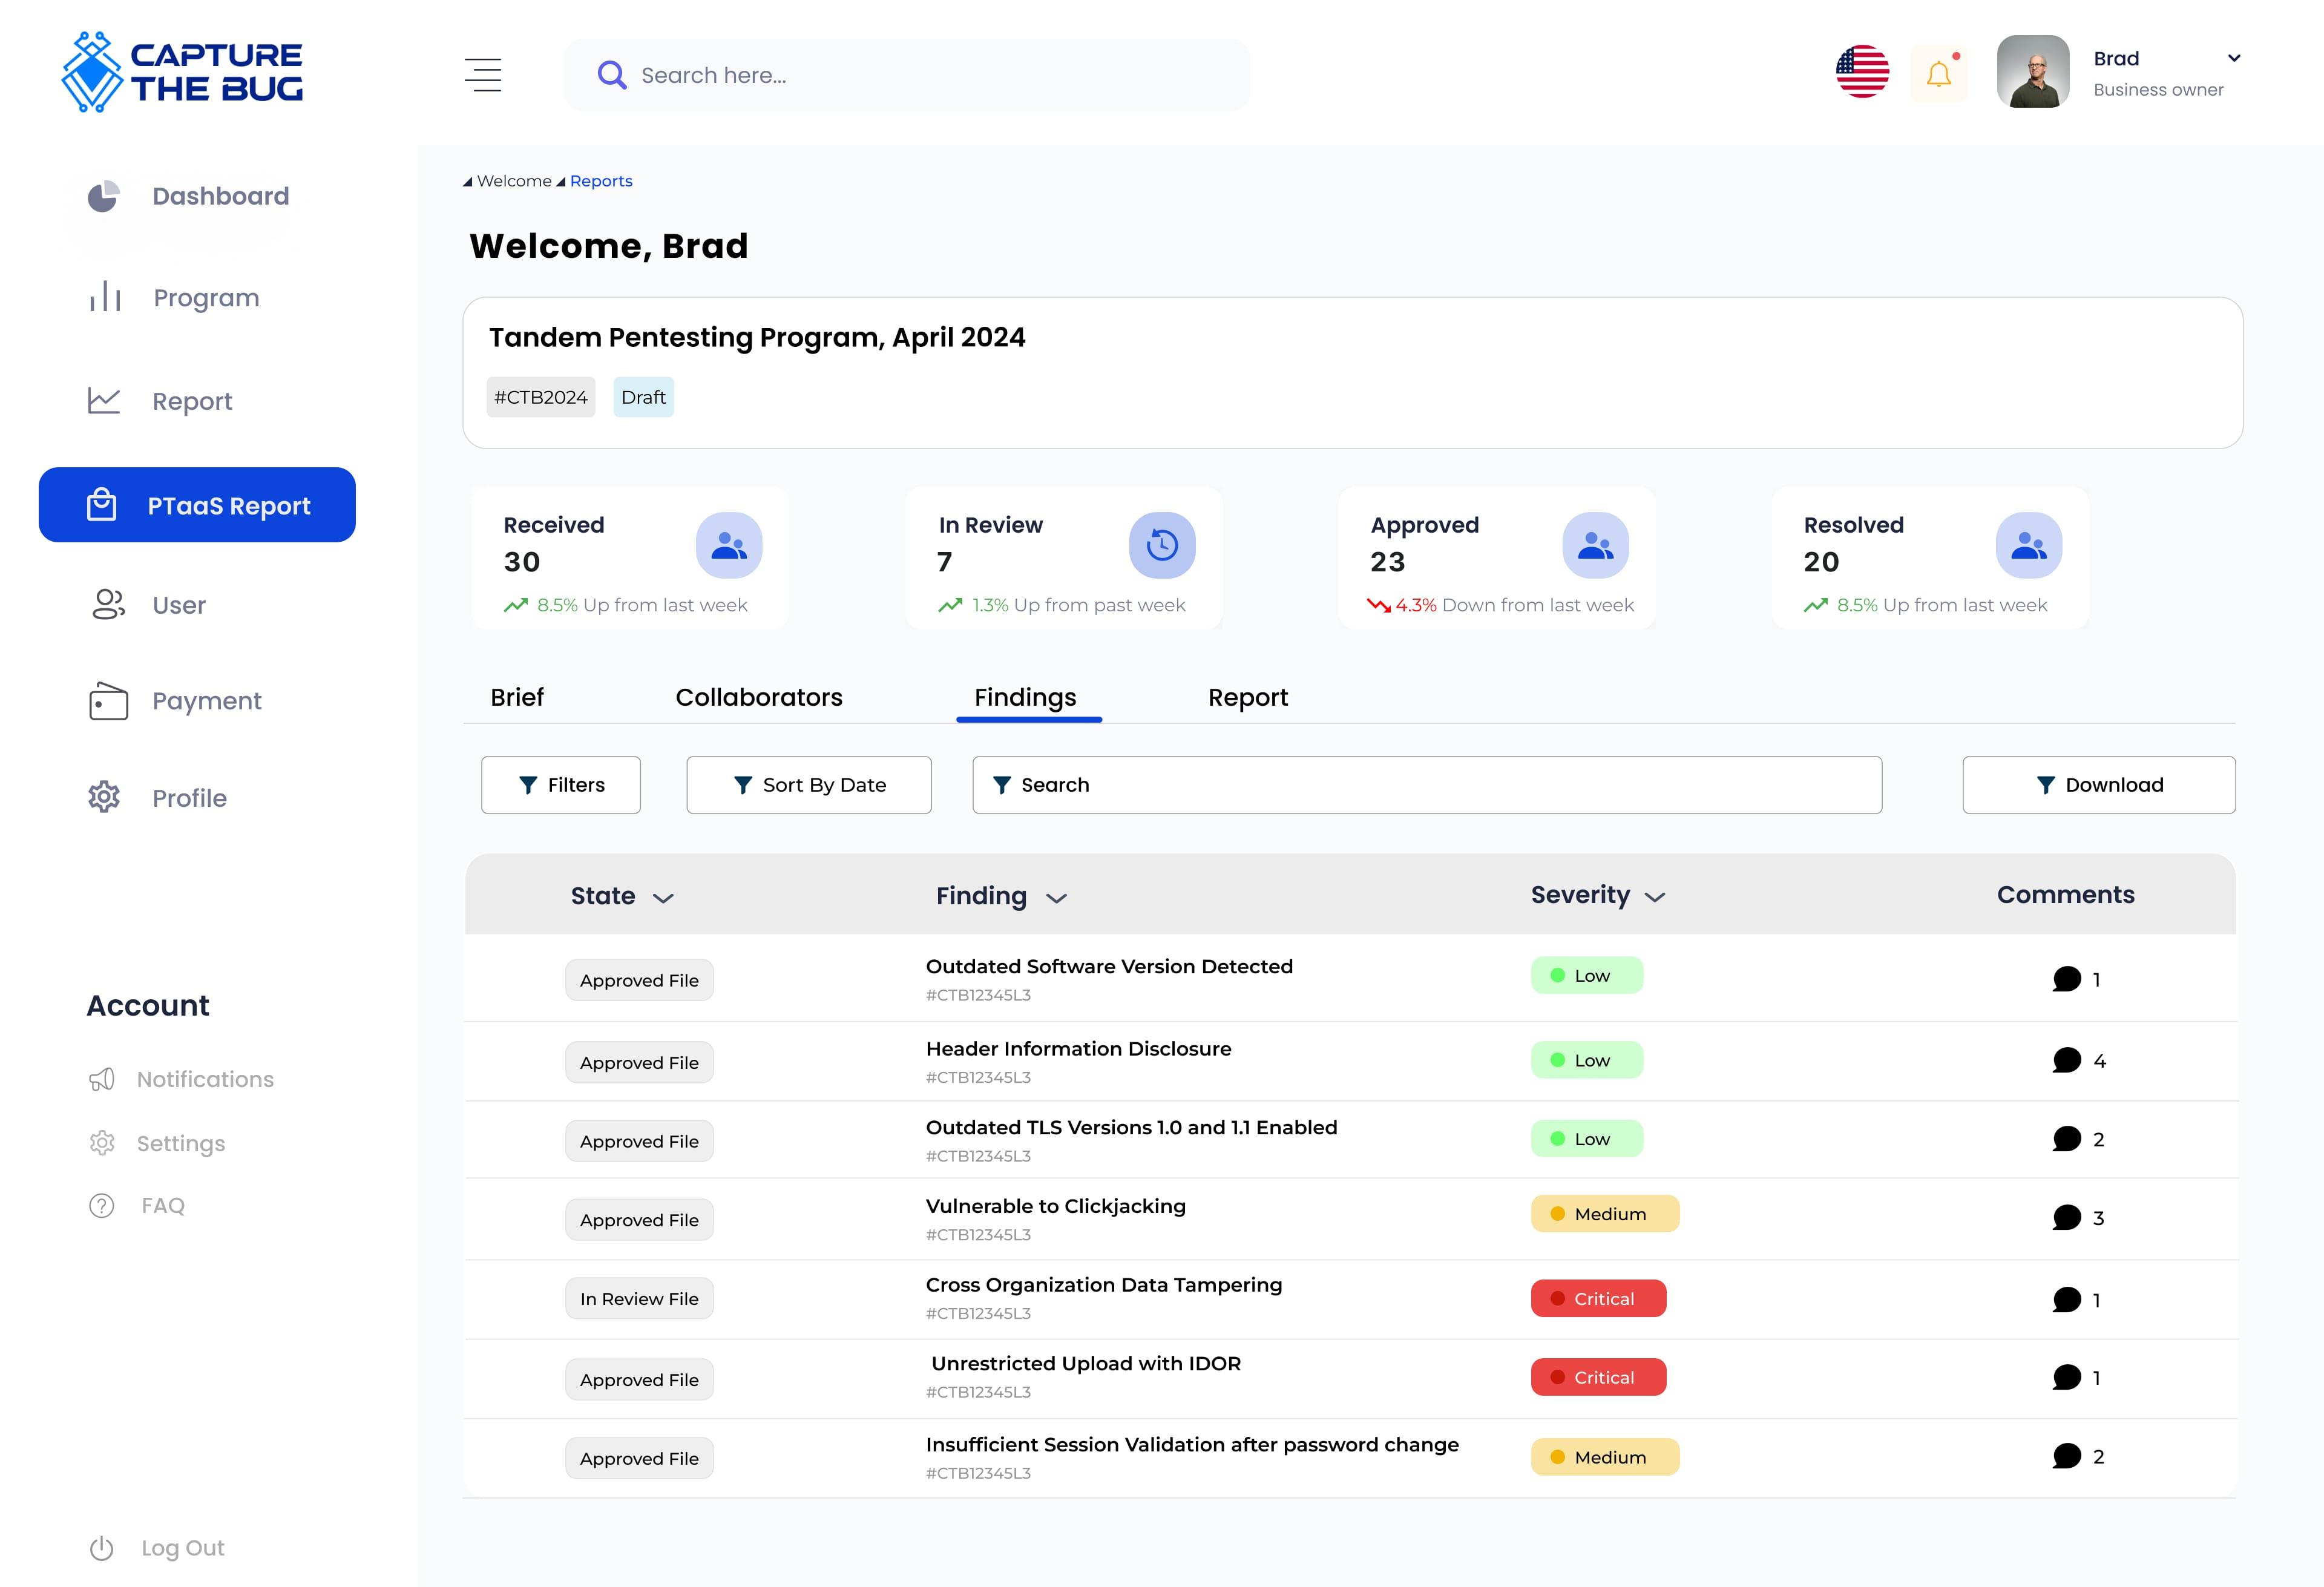Open the Filters button

tap(561, 785)
